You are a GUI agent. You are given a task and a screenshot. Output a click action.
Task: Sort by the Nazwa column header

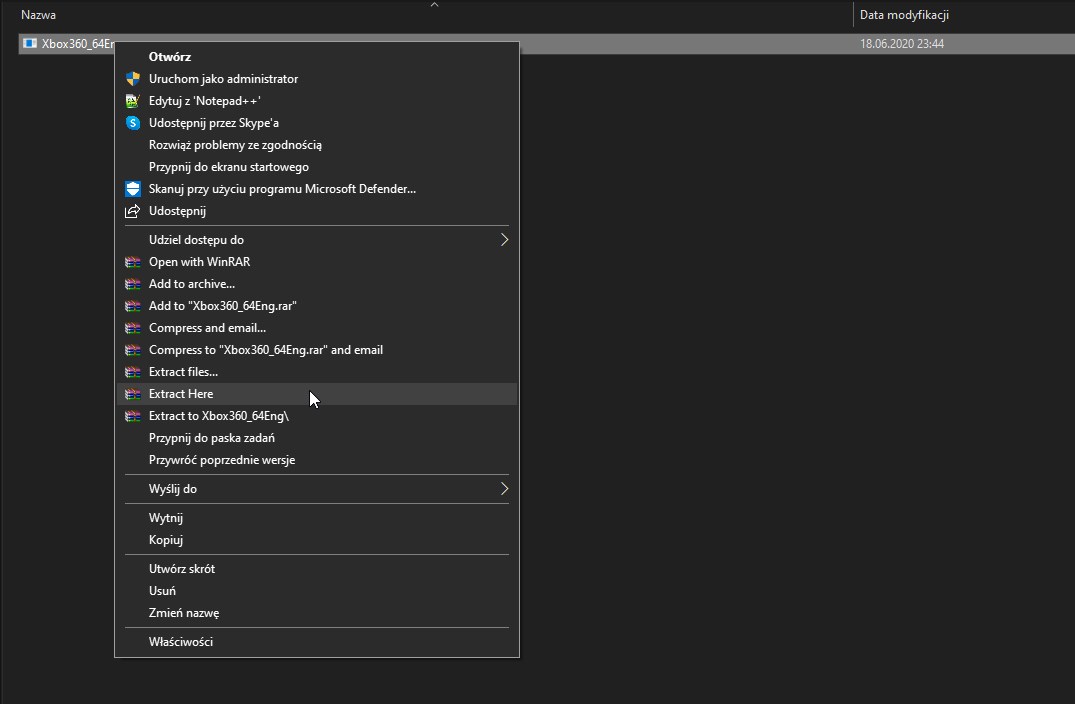point(38,14)
